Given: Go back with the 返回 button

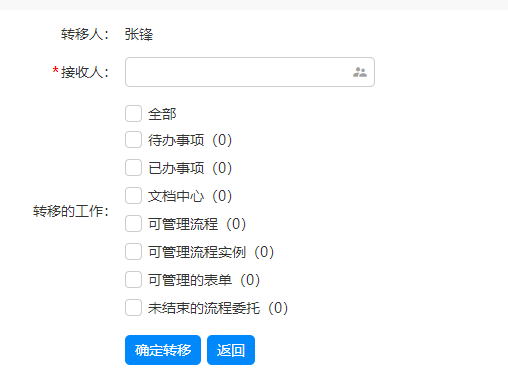Looking at the screenshot, I should click(x=231, y=350).
